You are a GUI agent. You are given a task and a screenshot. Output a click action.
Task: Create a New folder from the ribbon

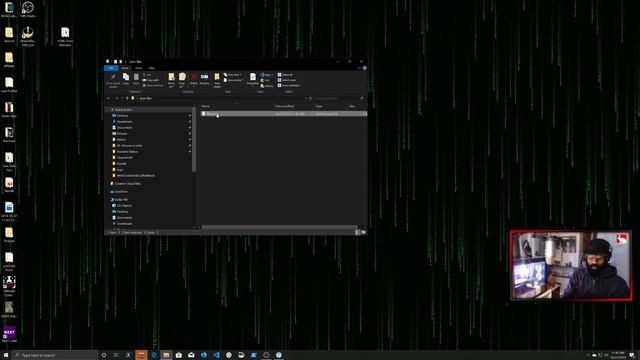(x=217, y=80)
